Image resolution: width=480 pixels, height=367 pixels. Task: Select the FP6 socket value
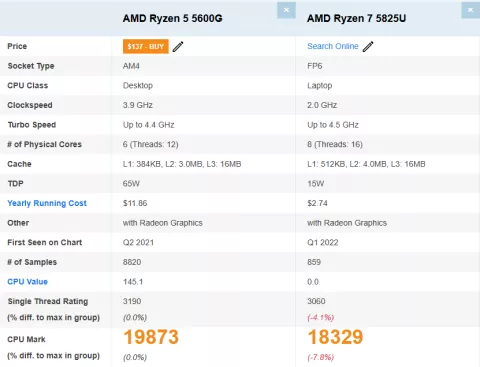coord(315,66)
